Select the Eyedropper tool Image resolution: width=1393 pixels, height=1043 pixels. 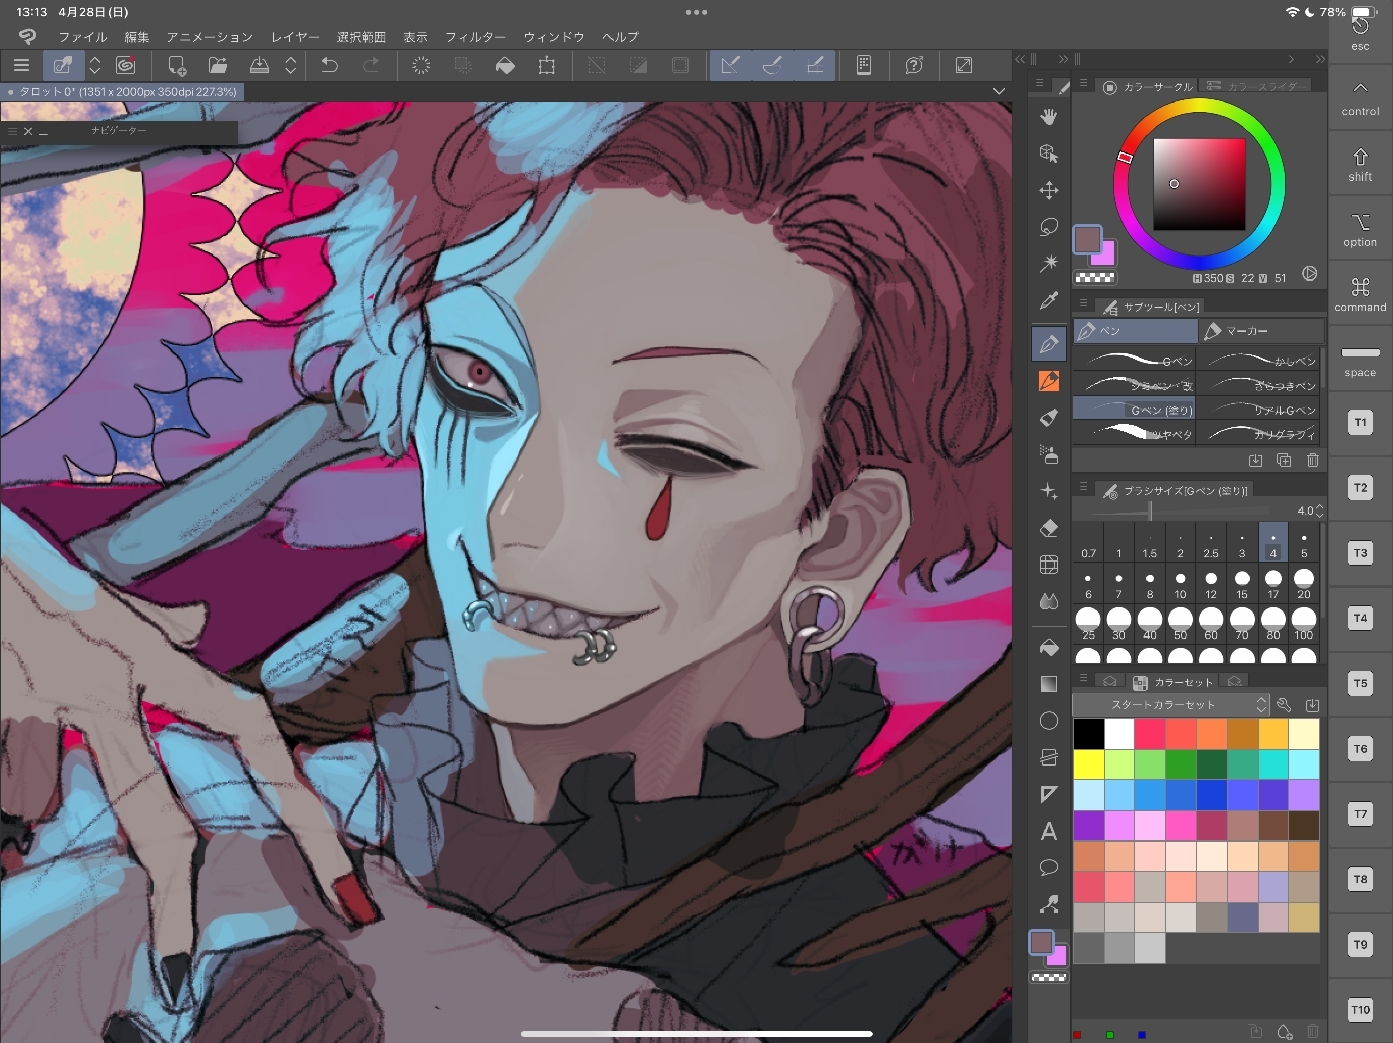(1048, 300)
